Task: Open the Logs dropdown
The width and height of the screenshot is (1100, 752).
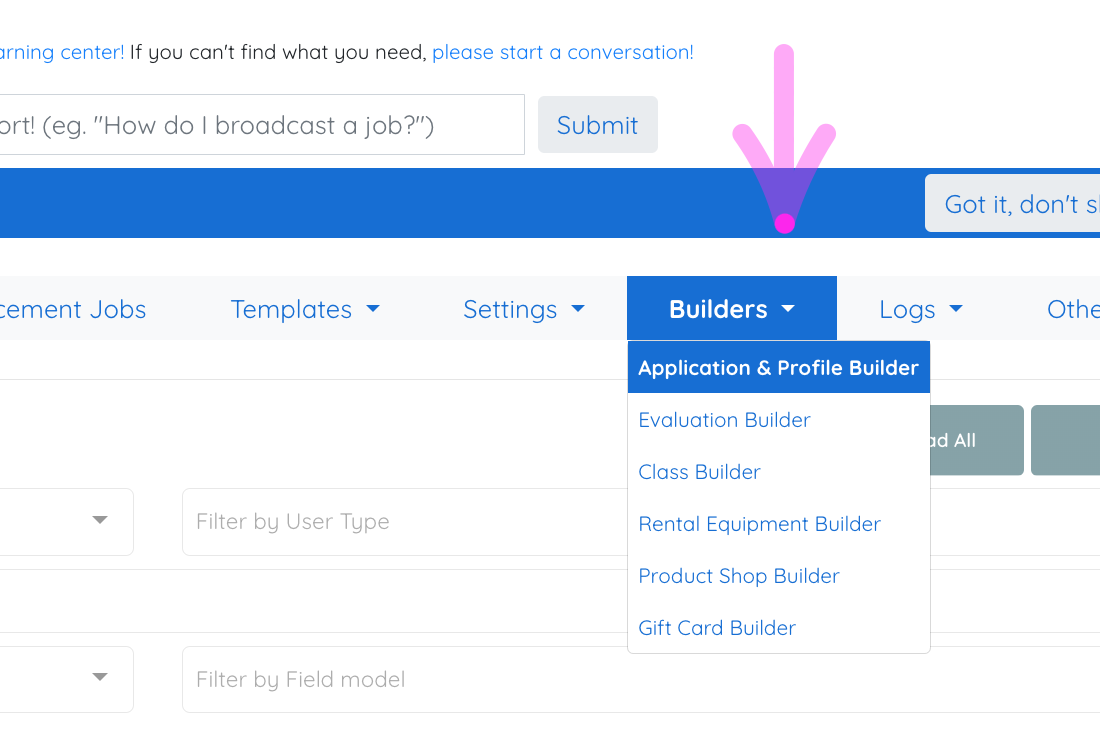Action: point(920,309)
